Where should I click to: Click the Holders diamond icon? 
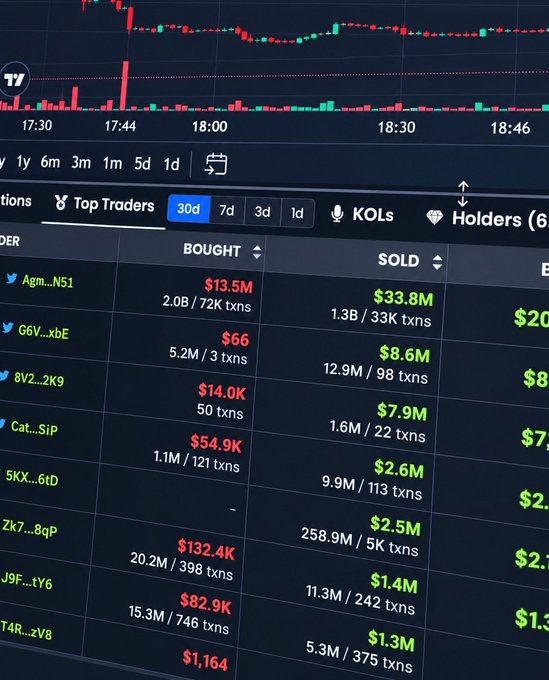pos(435,217)
